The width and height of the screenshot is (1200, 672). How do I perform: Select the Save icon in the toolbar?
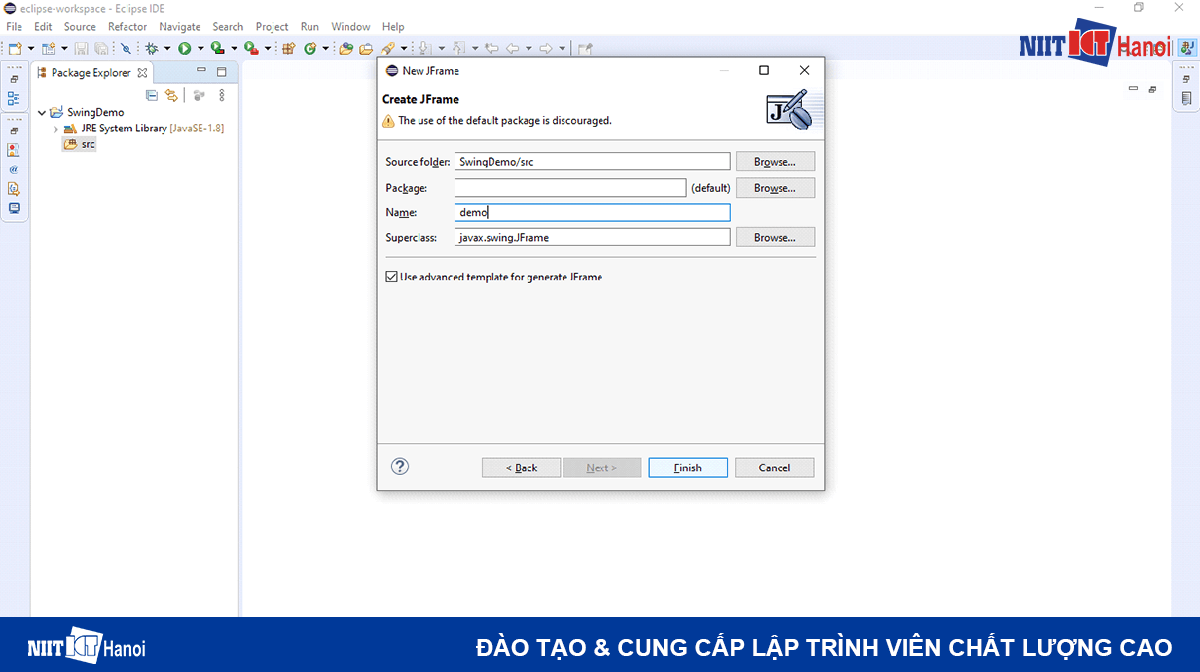click(81, 47)
